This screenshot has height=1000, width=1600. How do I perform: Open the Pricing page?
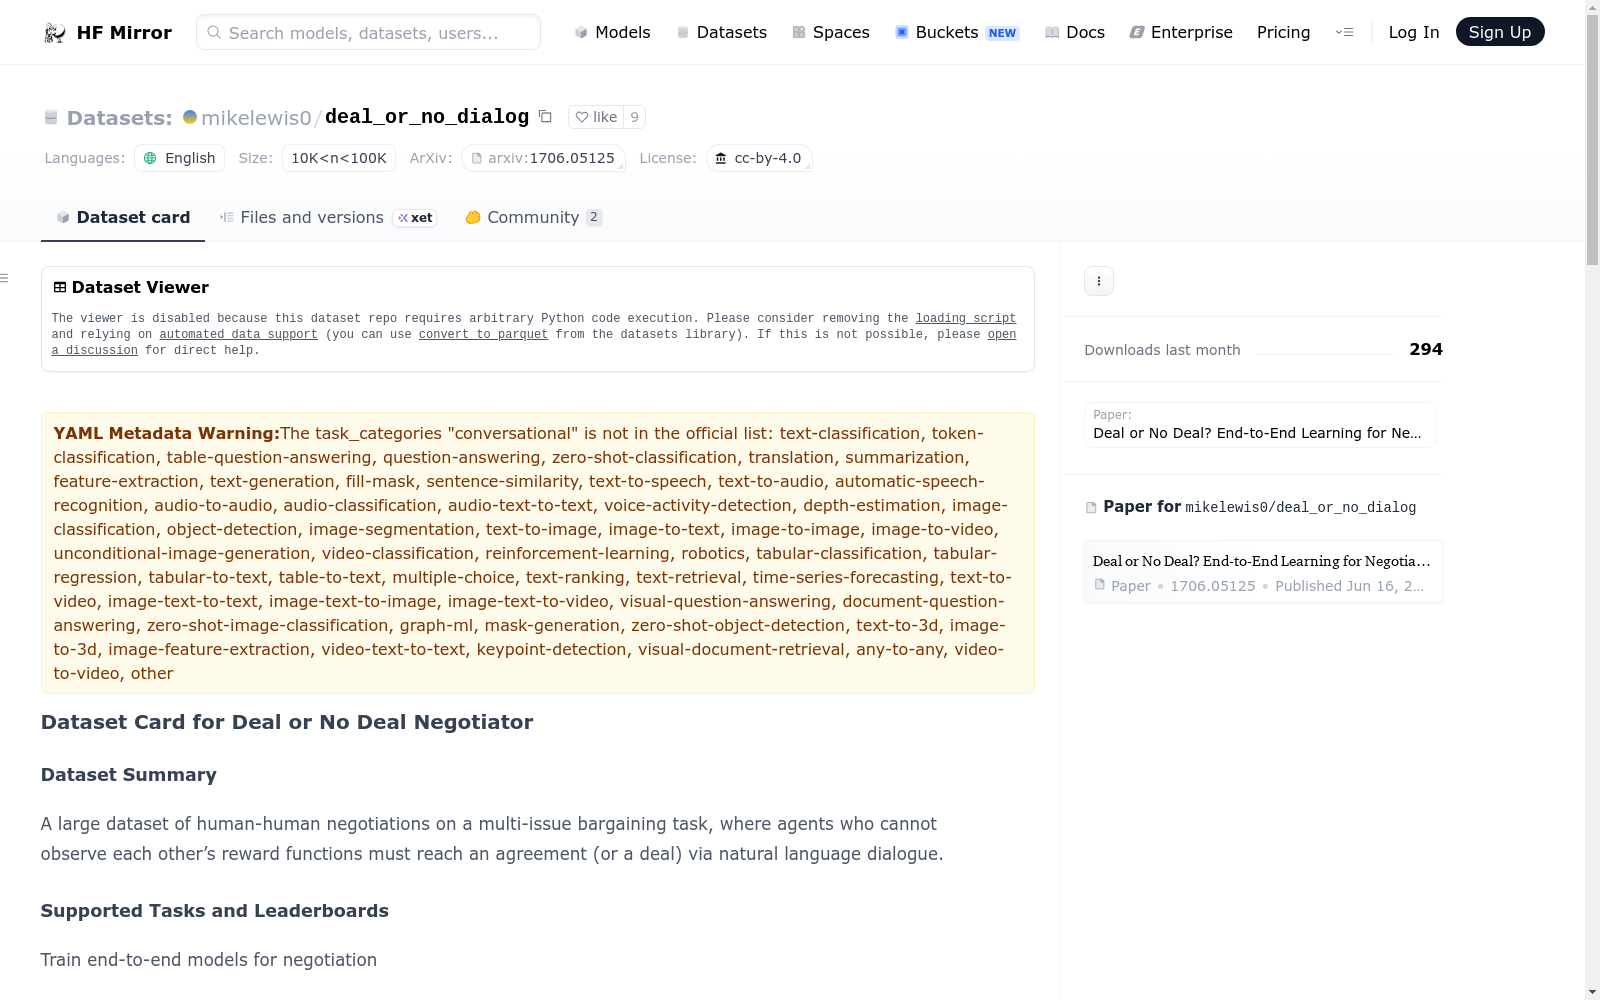tap(1283, 32)
